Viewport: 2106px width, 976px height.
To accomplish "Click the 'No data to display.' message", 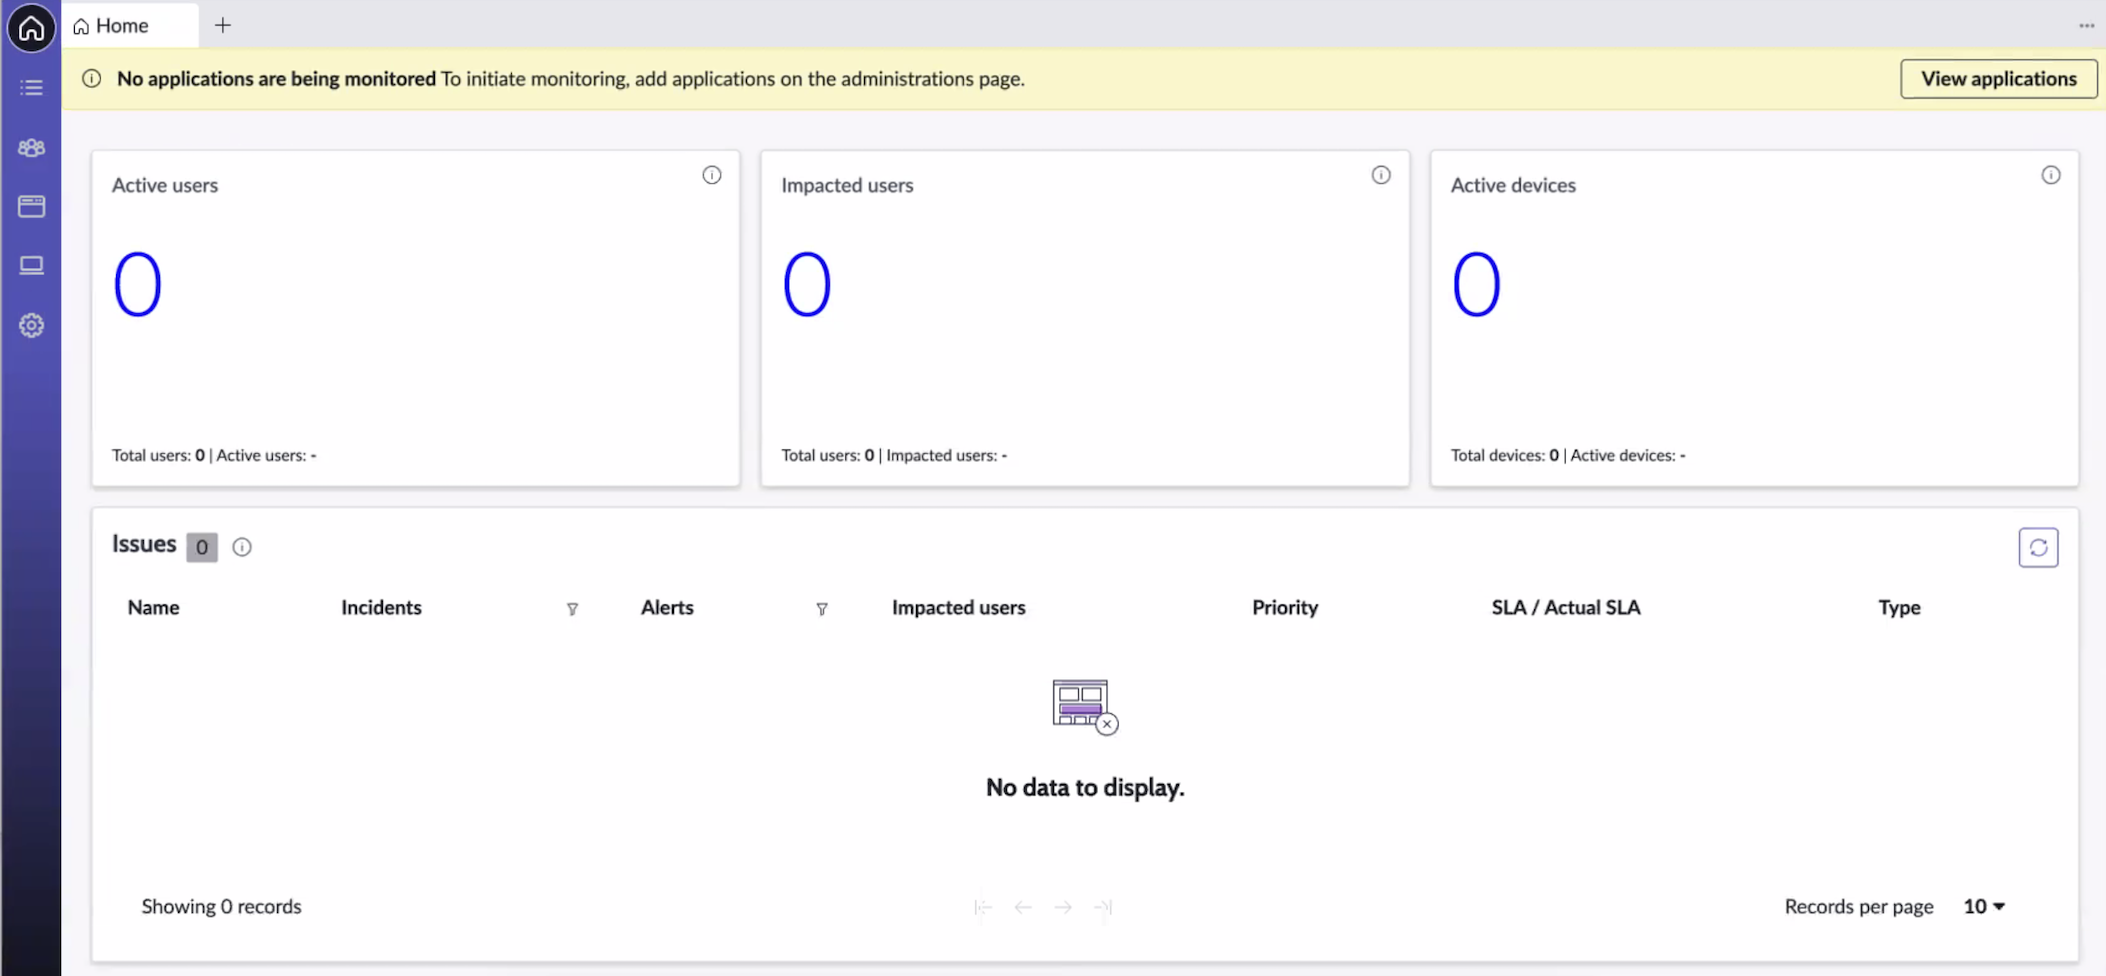I will click(1085, 787).
